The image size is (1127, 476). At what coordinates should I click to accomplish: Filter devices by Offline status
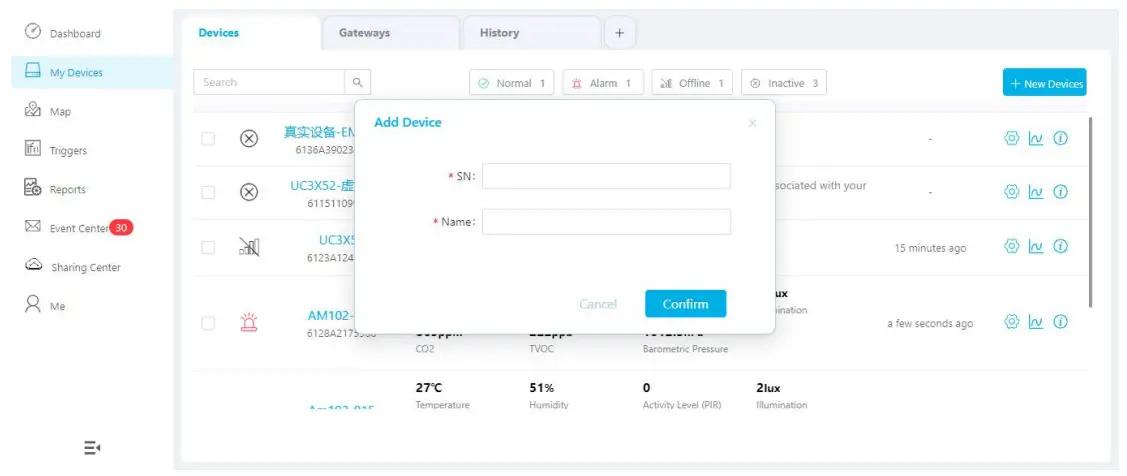tap(692, 83)
